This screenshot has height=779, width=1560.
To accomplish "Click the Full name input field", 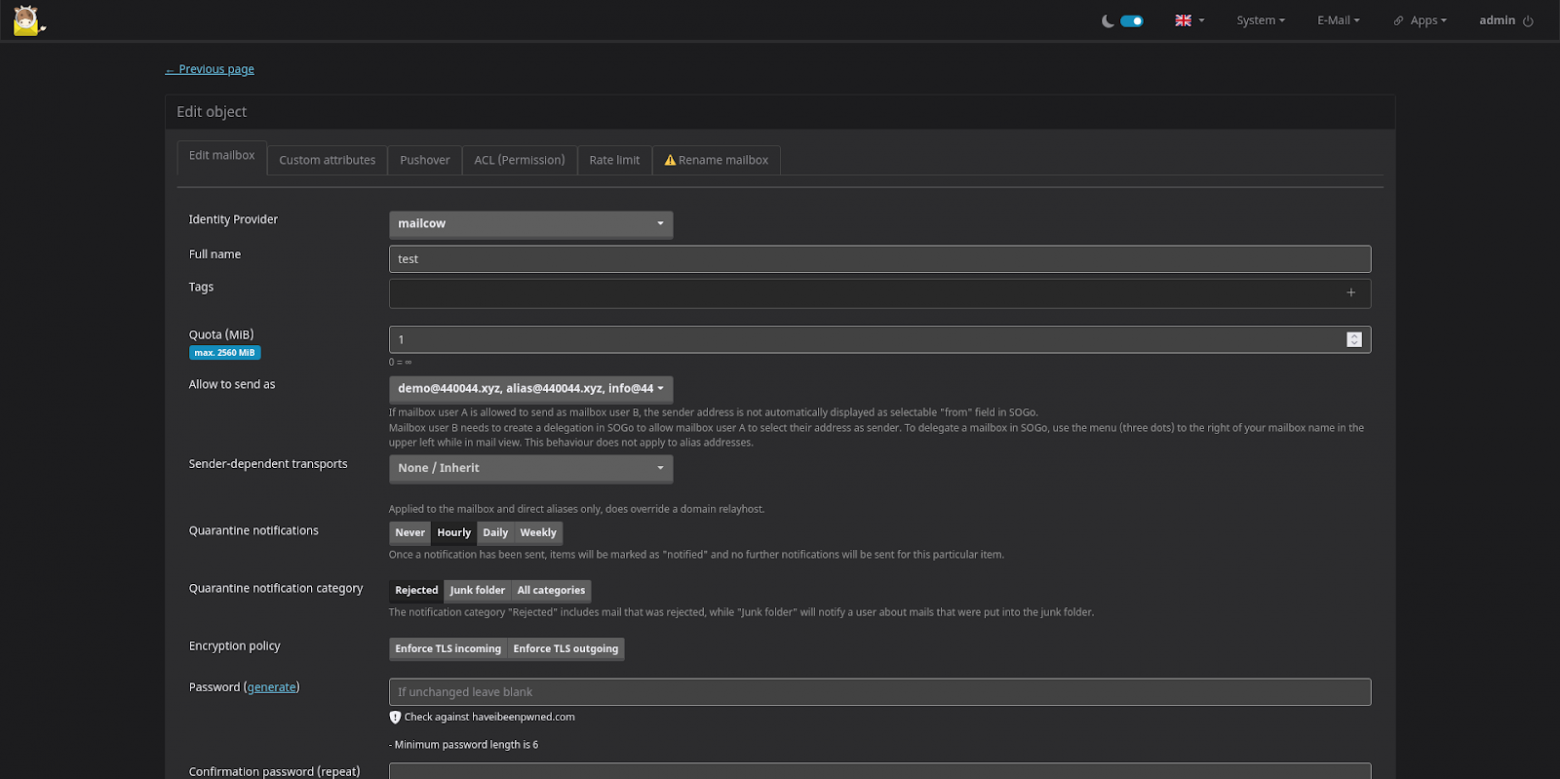I will 879,259.
